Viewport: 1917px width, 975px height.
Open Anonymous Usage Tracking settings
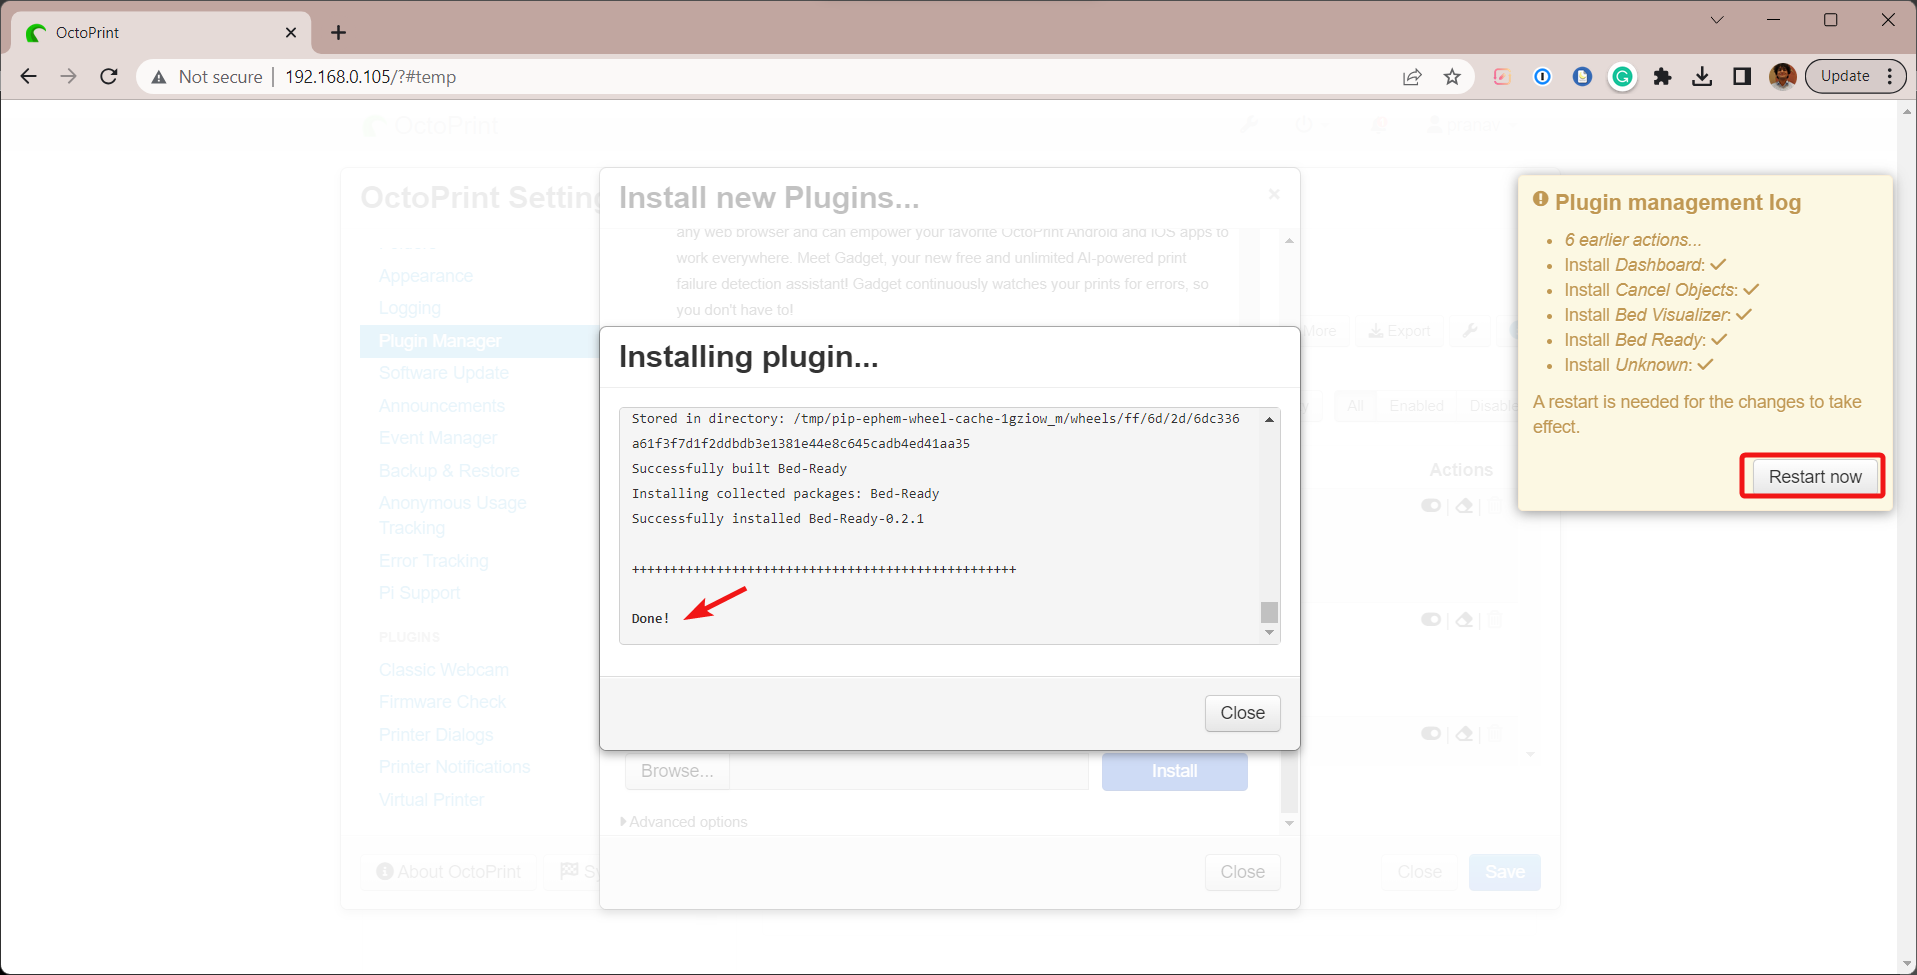(x=453, y=515)
